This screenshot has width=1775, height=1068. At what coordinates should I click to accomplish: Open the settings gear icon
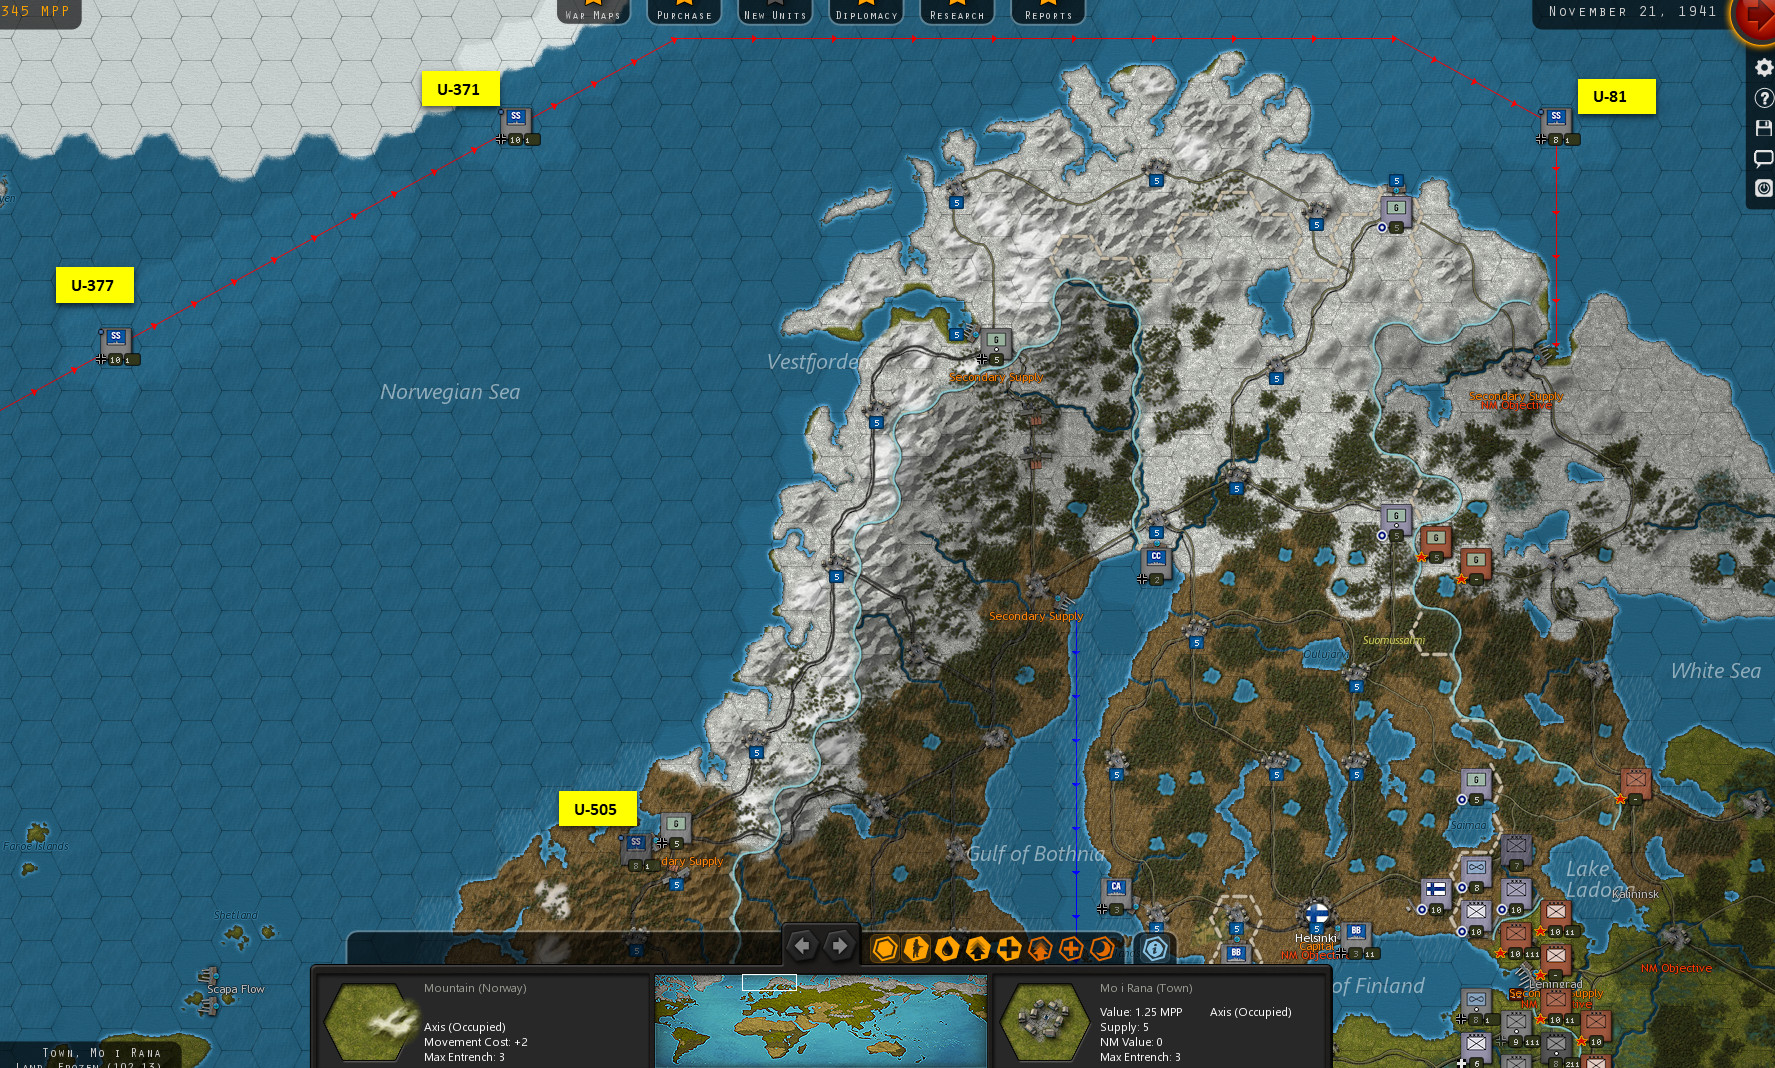pyautogui.click(x=1764, y=68)
